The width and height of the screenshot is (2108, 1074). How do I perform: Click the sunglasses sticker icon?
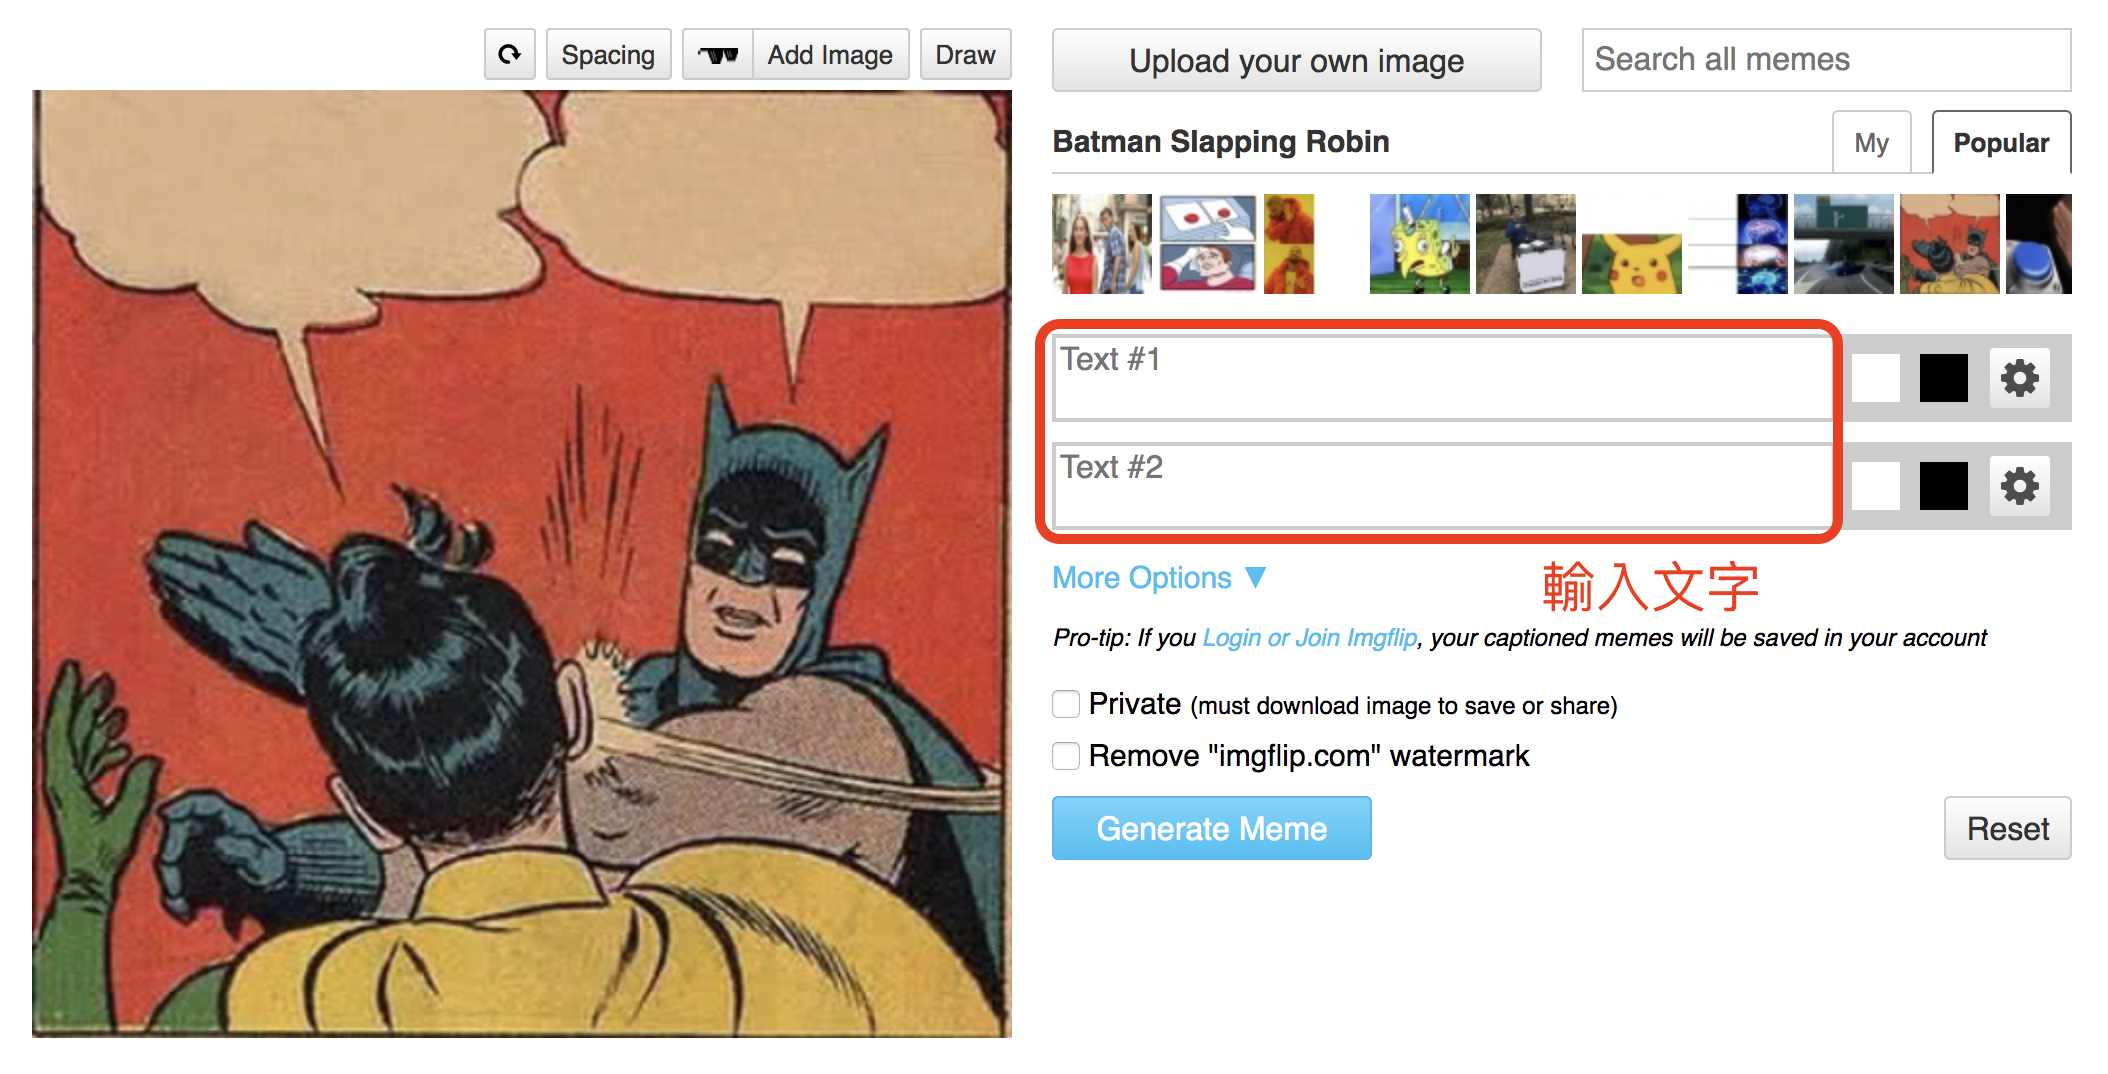pyautogui.click(x=718, y=54)
